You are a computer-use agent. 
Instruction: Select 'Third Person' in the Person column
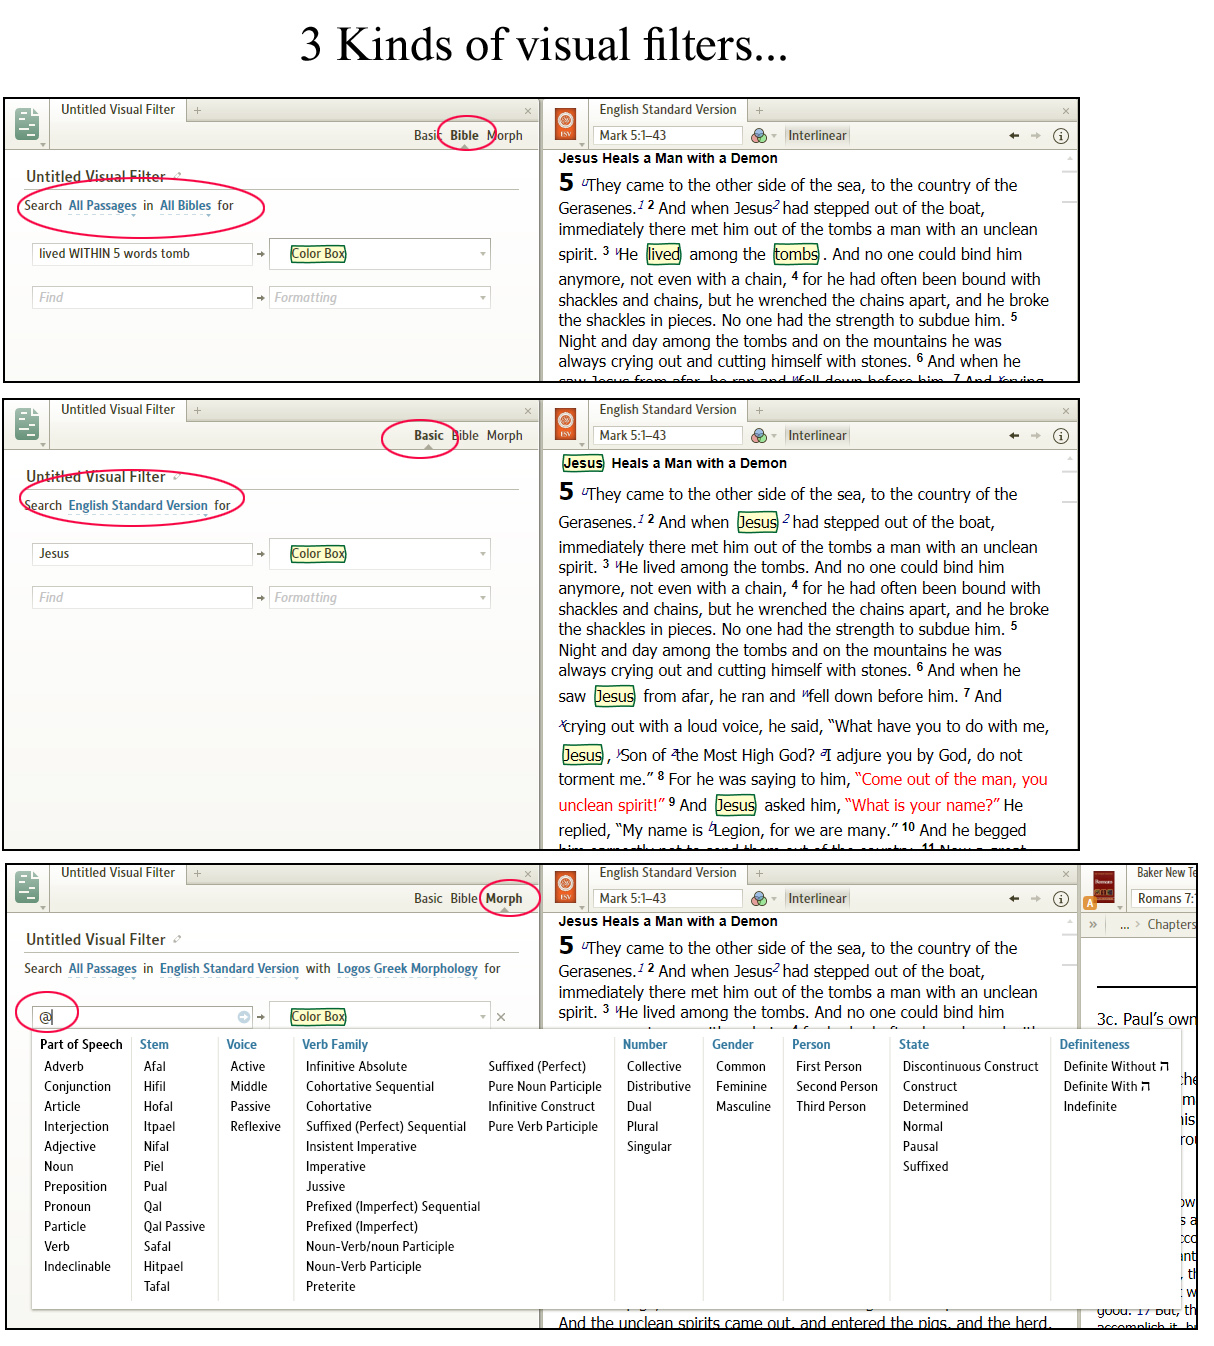pyautogui.click(x=831, y=1107)
